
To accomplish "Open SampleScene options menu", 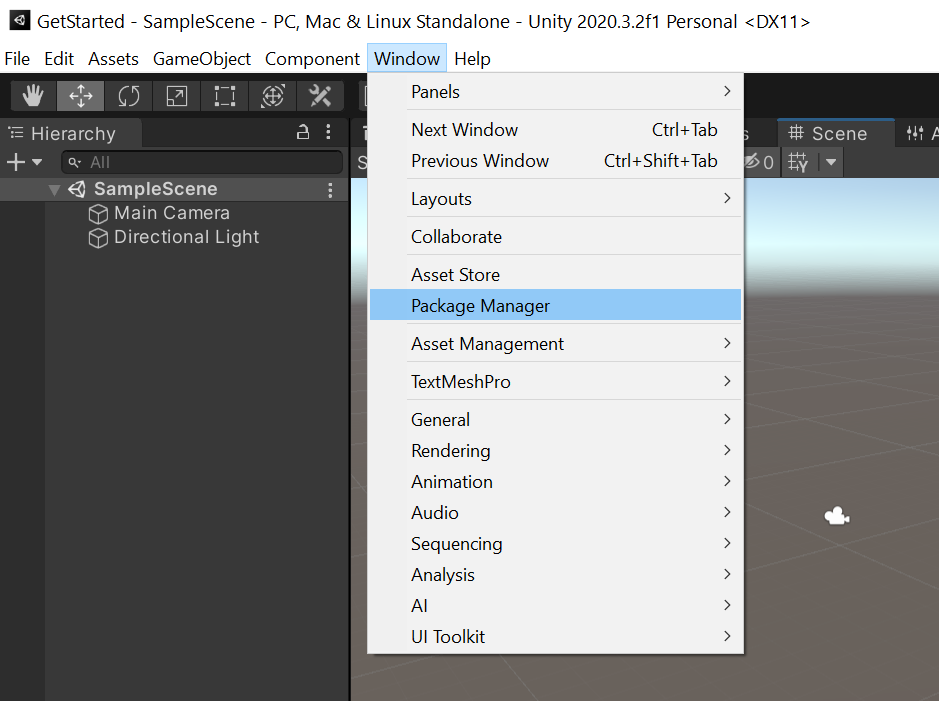I will 330,190.
